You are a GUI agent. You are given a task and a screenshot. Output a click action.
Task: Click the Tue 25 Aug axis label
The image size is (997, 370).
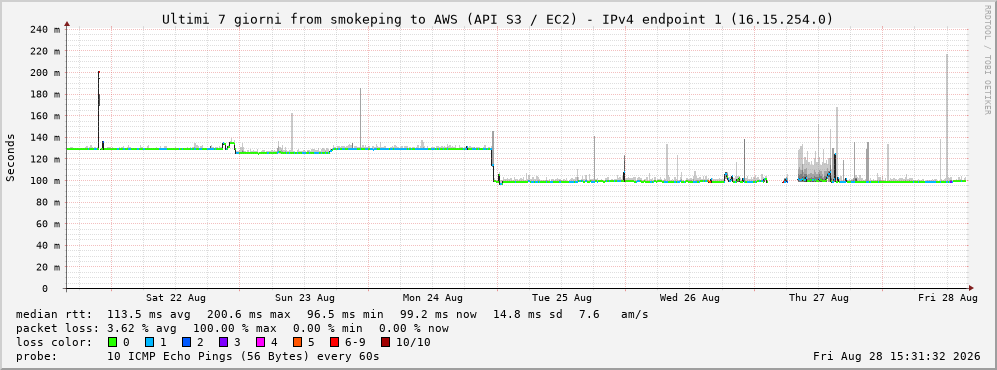click(561, 298)
